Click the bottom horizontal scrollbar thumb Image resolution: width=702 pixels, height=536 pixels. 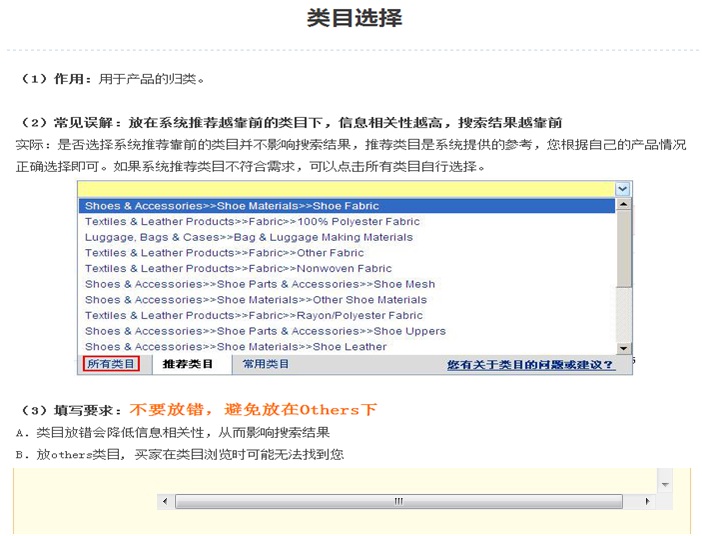(x=398, y=501)
